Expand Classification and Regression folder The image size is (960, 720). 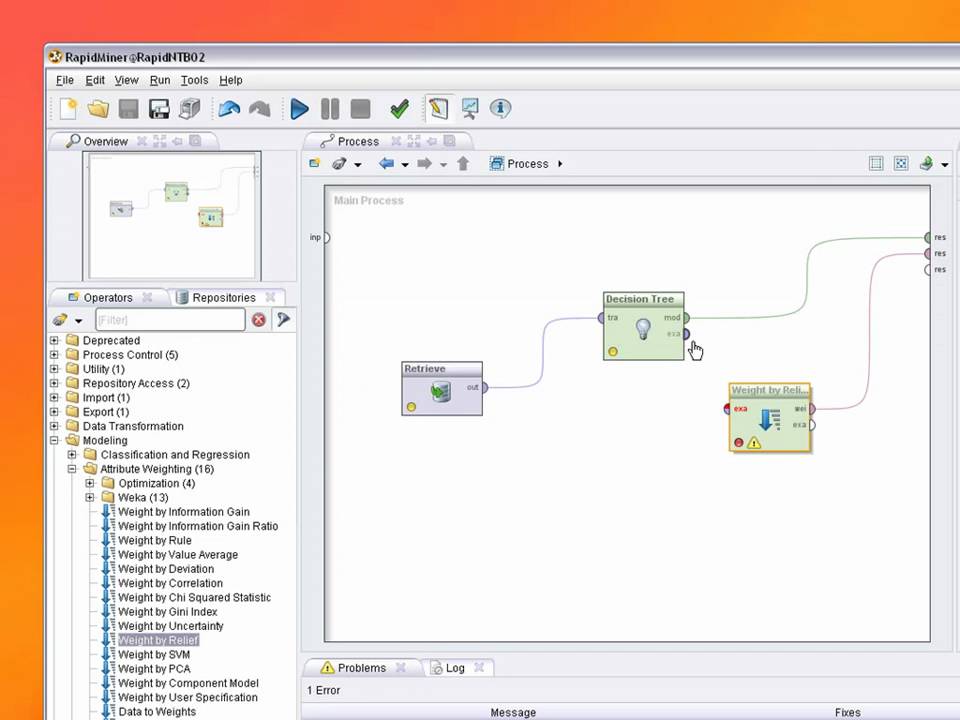72,454
